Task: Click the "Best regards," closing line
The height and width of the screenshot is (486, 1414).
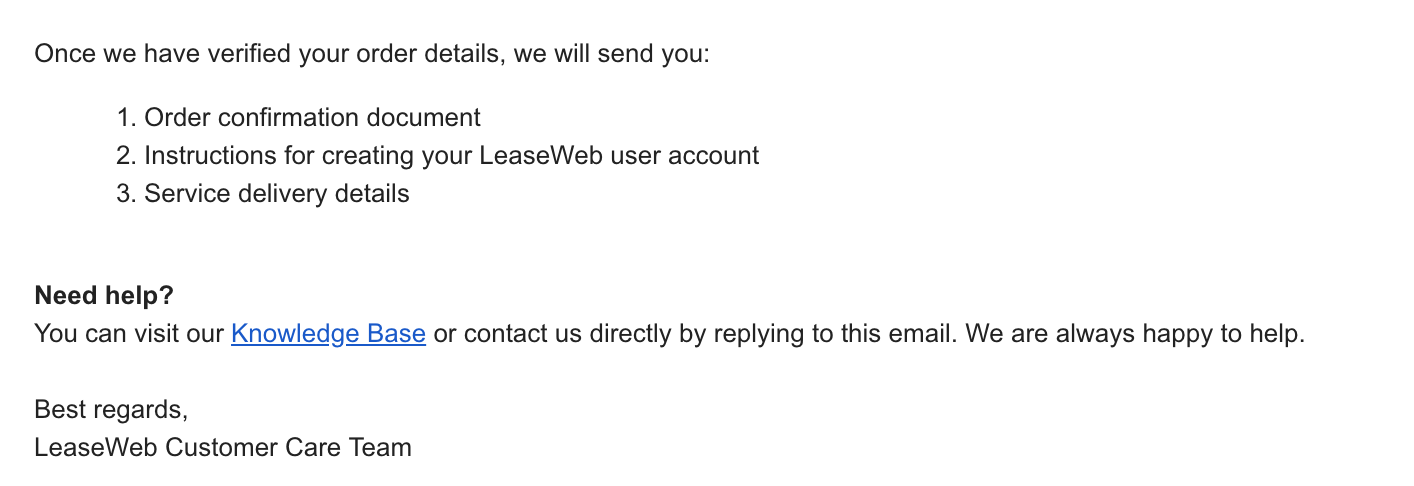Action: (x=111, y=409)
